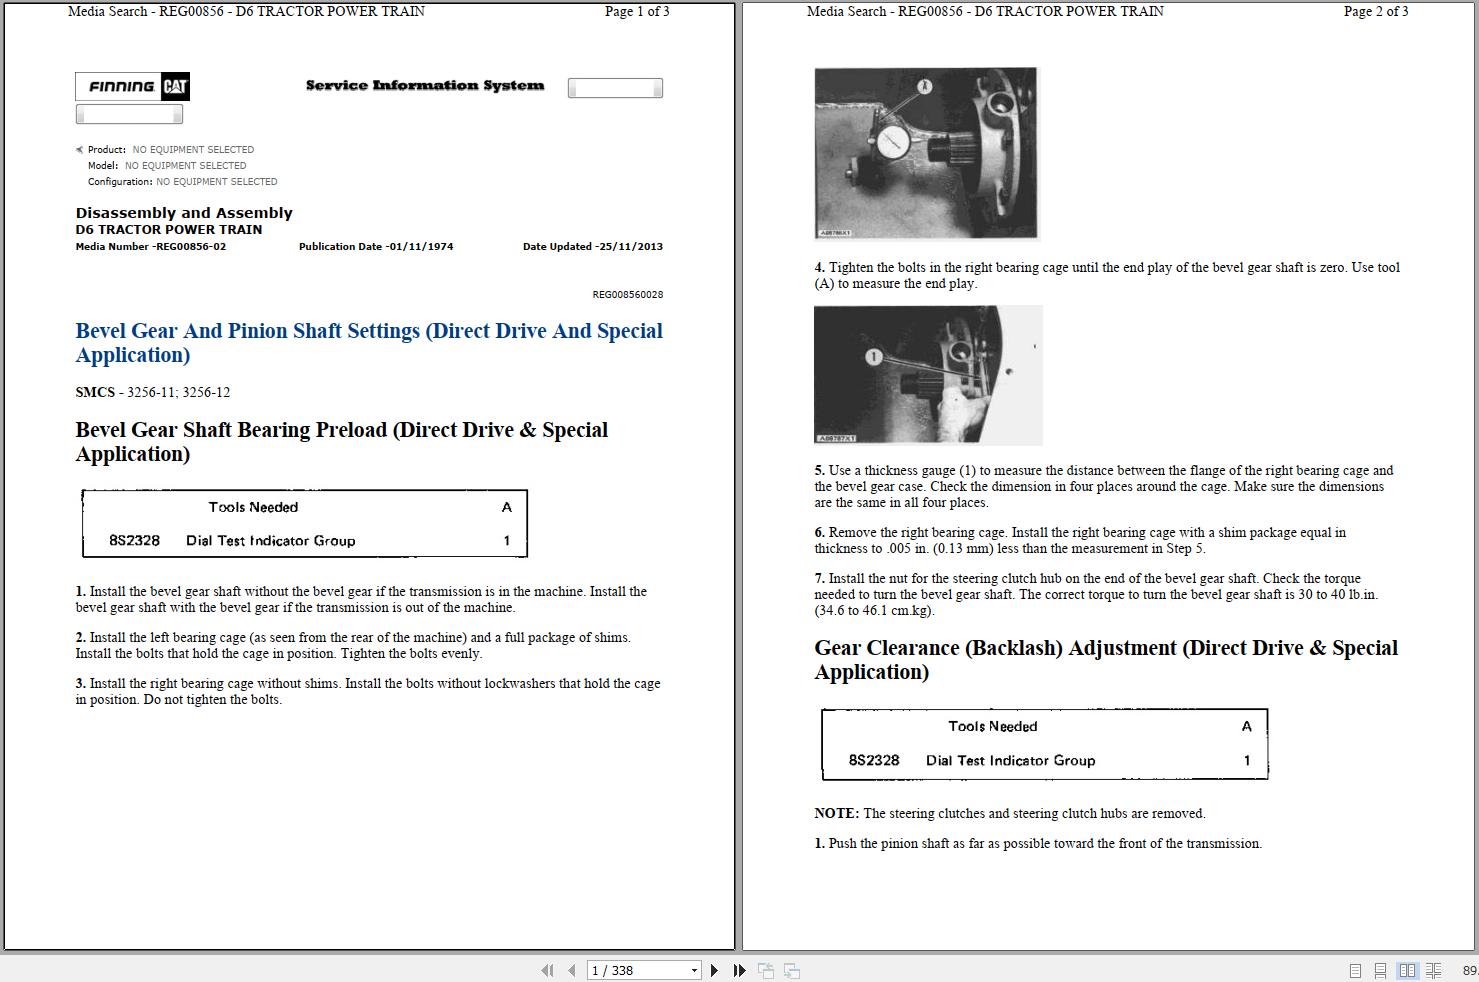
Task: Jump to the last page
Action: (739, 970)
